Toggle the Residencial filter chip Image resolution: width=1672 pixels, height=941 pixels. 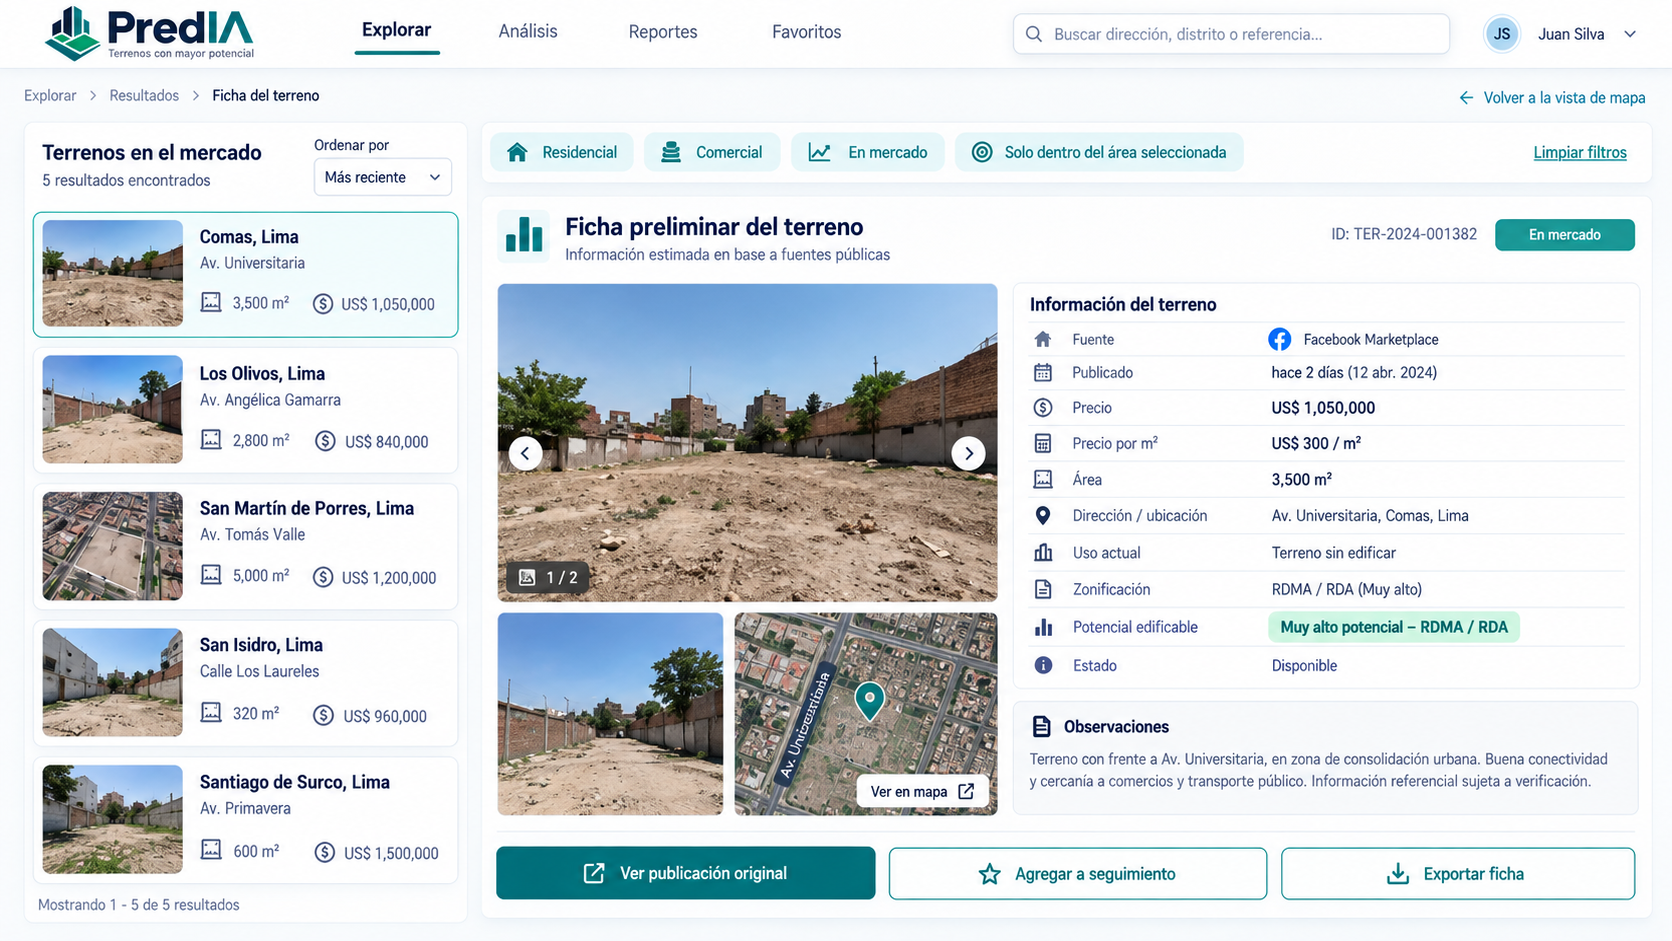tap(562, 152)
